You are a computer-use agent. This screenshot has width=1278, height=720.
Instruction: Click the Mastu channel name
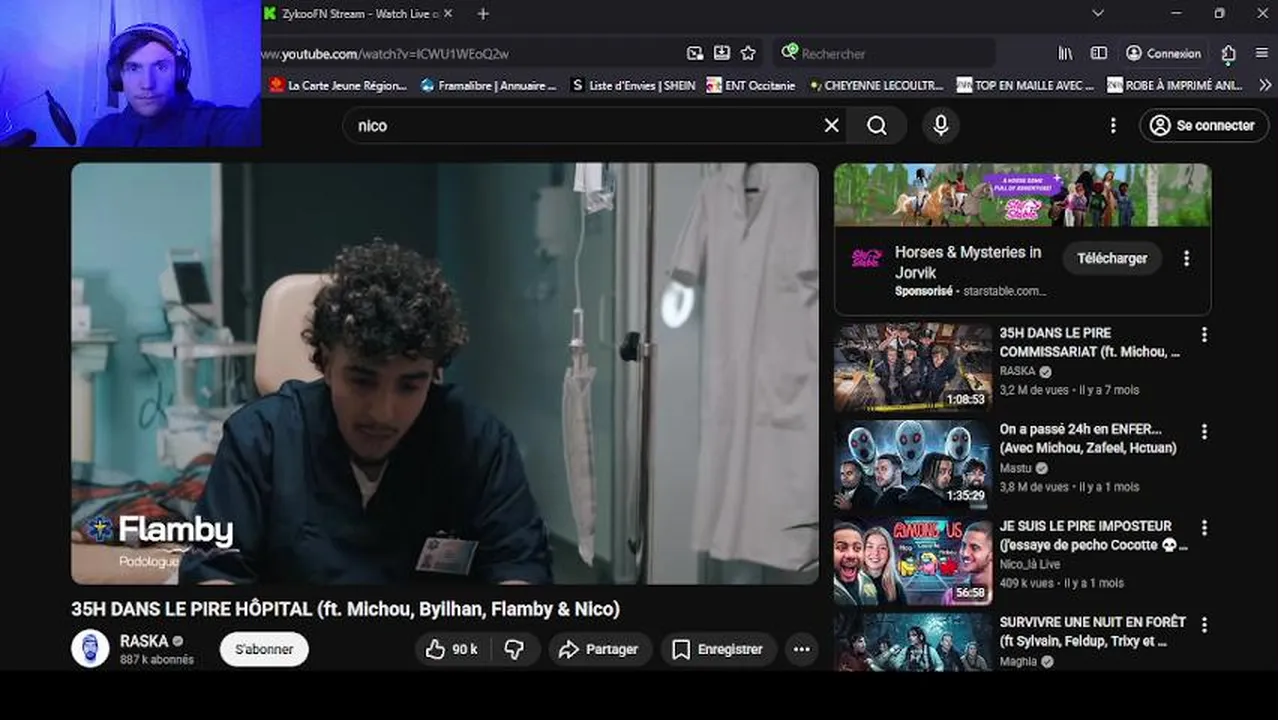click(x=1016, y=467)
